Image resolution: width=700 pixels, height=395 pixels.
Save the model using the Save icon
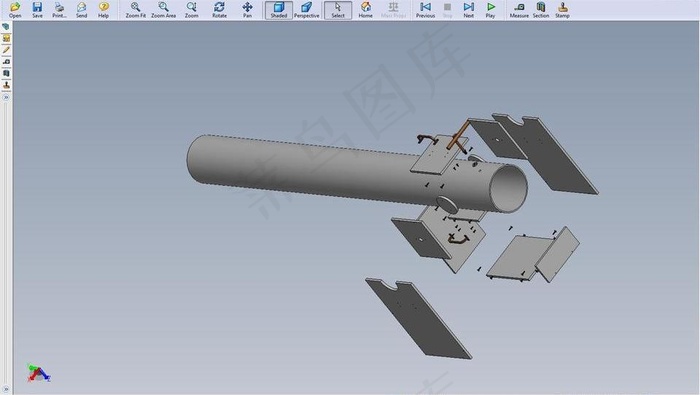38,9
